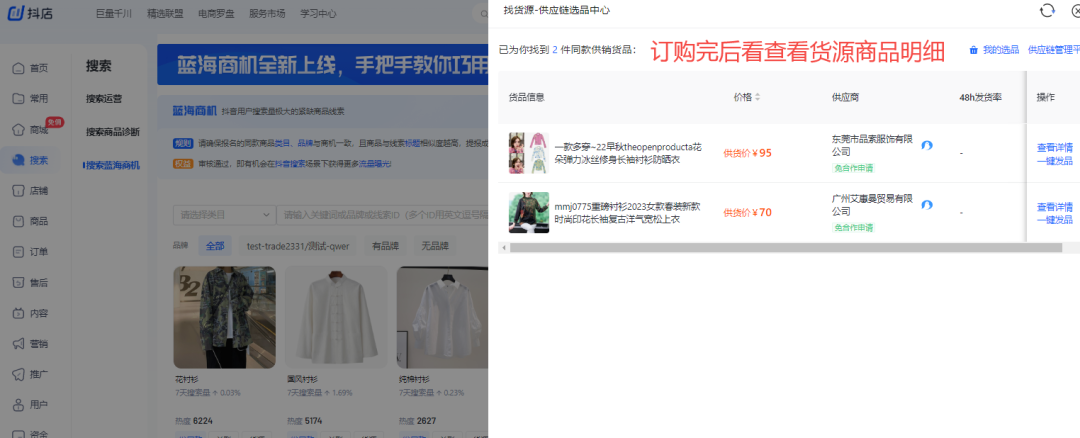Open the 订单 orders sidebar icon
This screenshot has width=1080, height=438.
coord(18,252)
